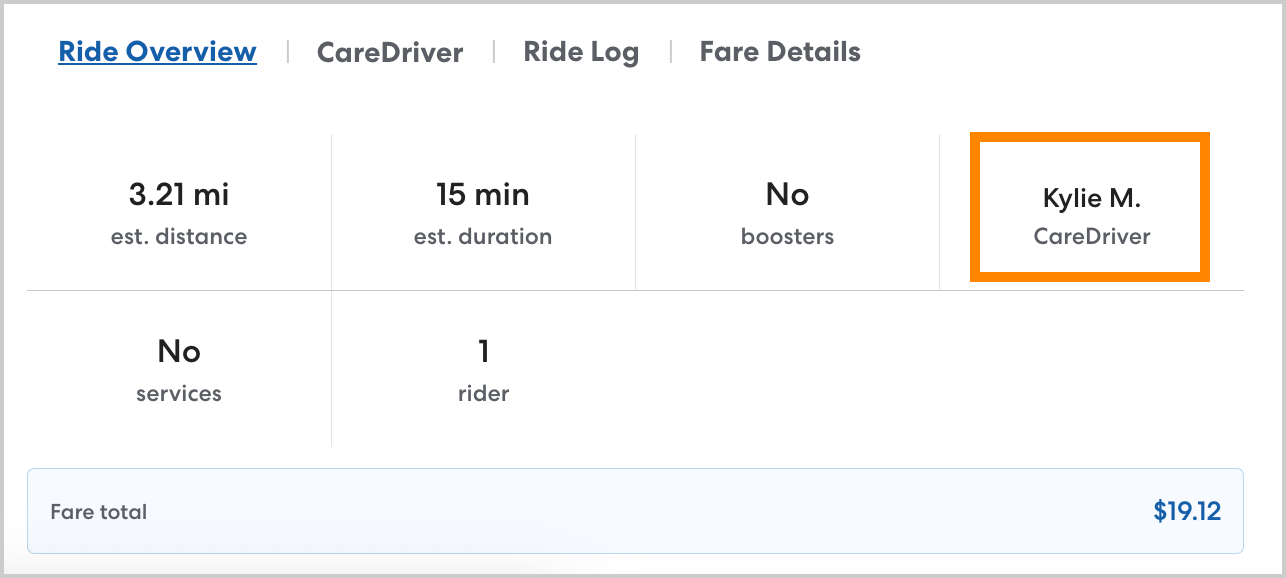Click the 15 min duration value
This screenshot has width=1286, height=578.
click(x=483, y=194)
